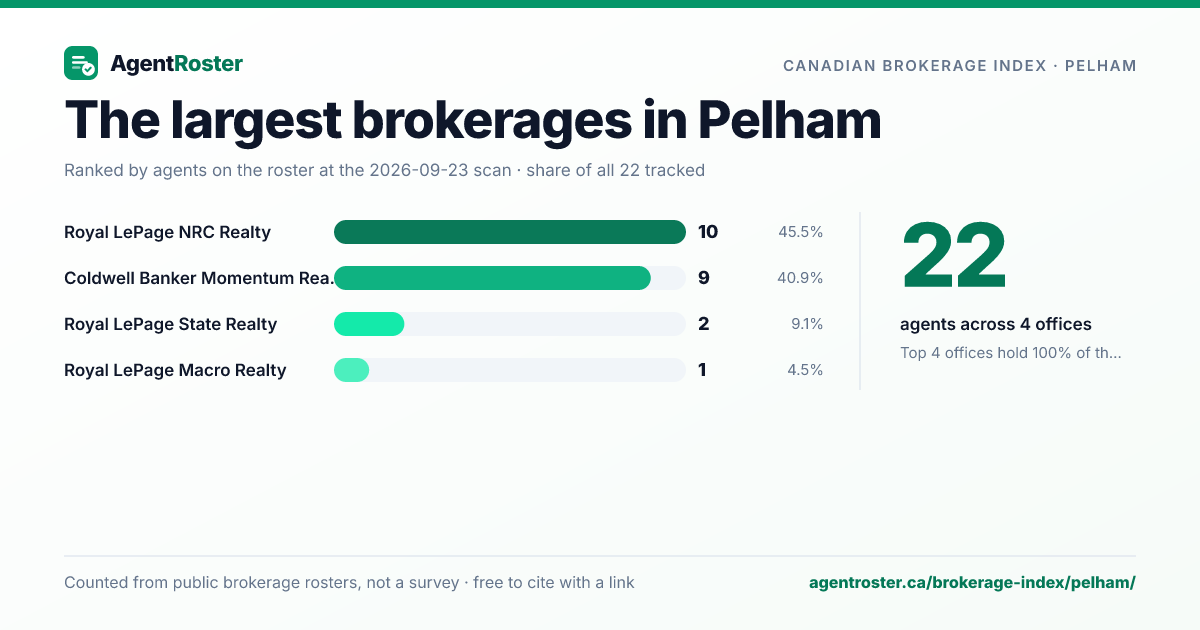The height and width of the screenshot is (630, 1200).
Task: Click the Coldwell Banker Momentum Realty label
Action: click(x=198, y=278)
